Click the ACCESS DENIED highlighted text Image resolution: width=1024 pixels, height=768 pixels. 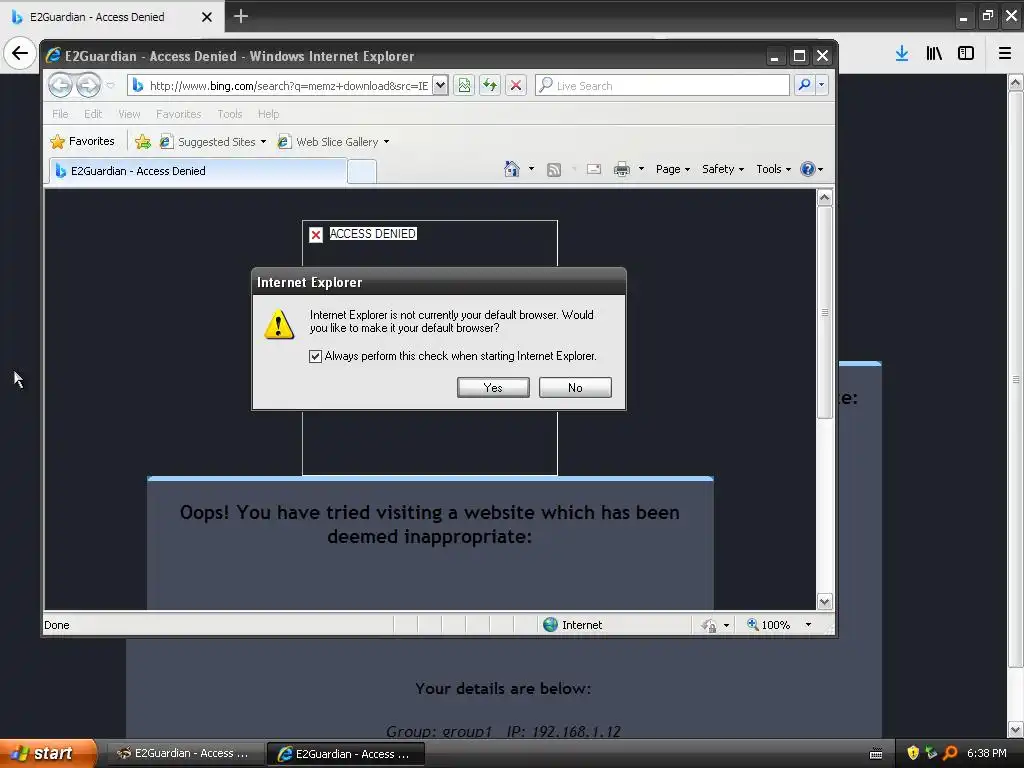pos(373,234)
